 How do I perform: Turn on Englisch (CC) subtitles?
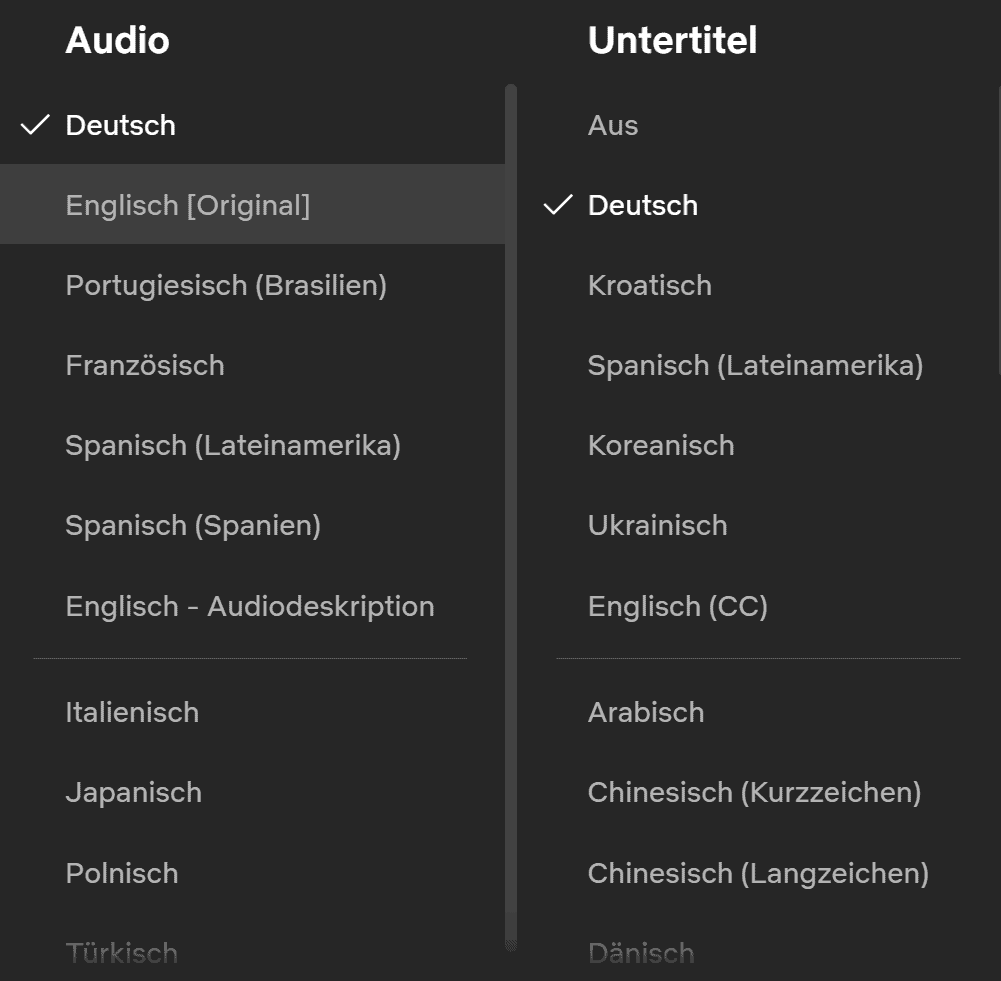pos(677,606)
